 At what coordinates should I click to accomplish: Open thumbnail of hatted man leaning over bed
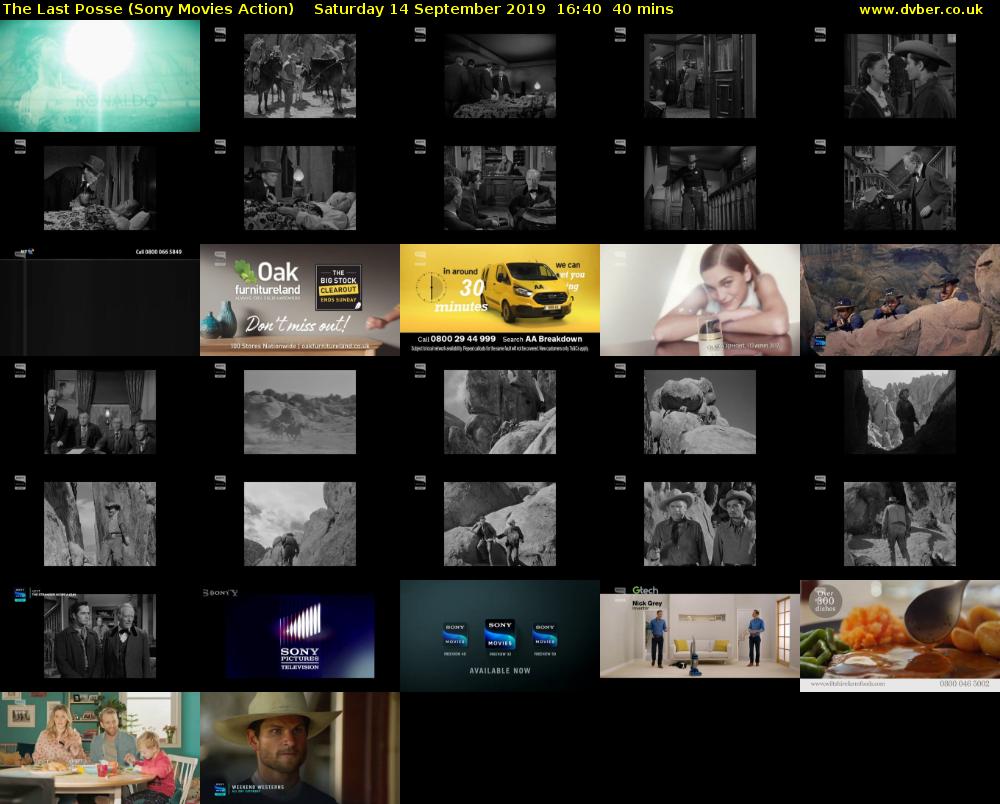tap(99, 188)
